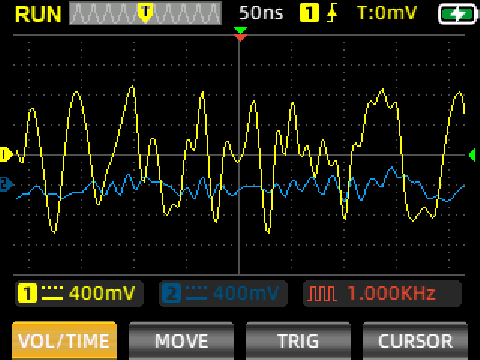Image resolution: width=480 pixels, height=360 pixels.
Task: Check the battery charging icon
Action: 457,14
